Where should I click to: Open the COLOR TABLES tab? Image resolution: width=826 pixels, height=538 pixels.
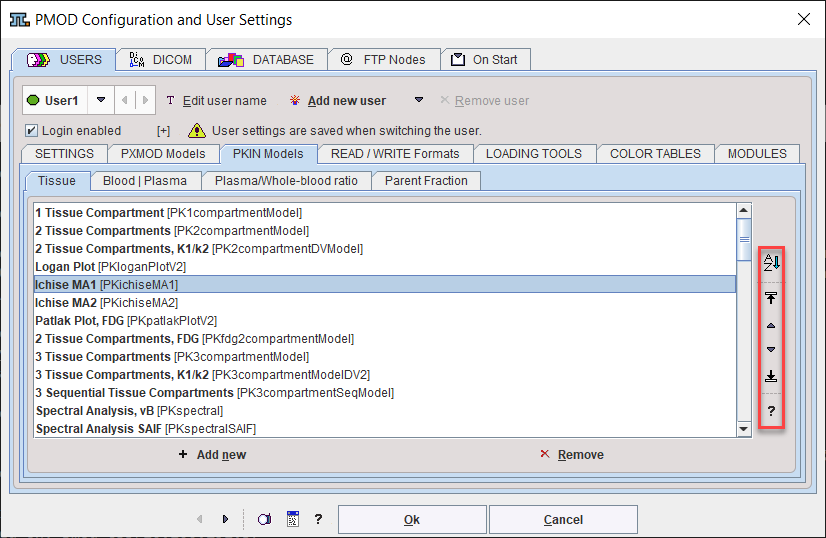(x=655, y=154)
